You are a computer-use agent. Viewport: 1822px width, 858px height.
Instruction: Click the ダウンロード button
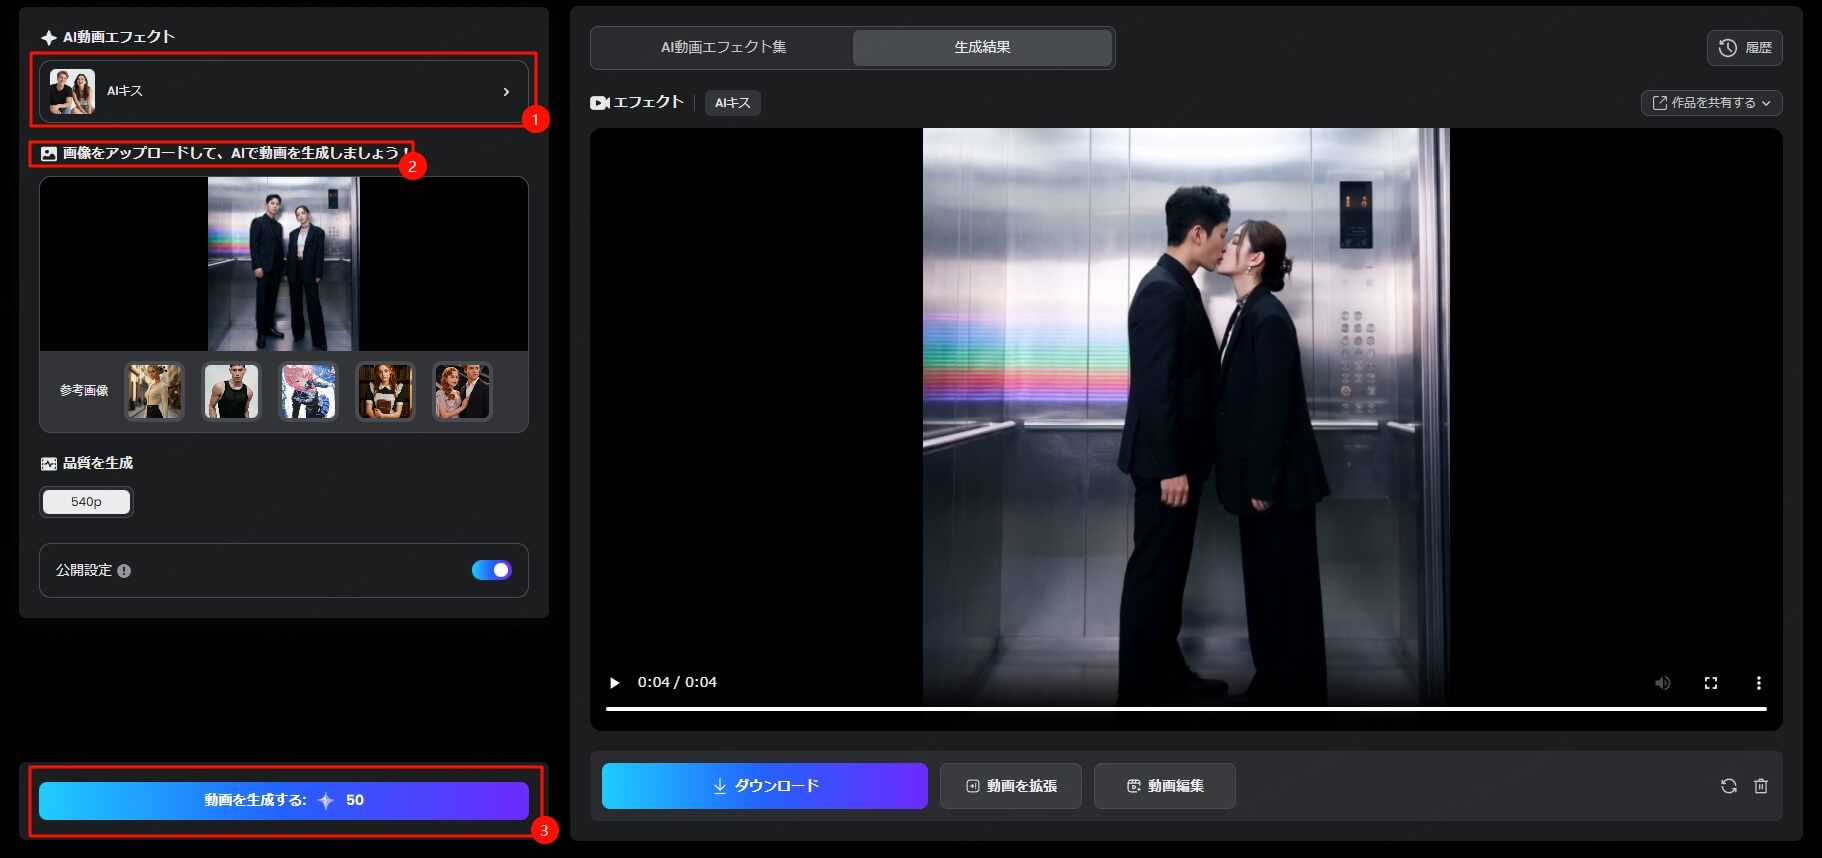[765, 786]
